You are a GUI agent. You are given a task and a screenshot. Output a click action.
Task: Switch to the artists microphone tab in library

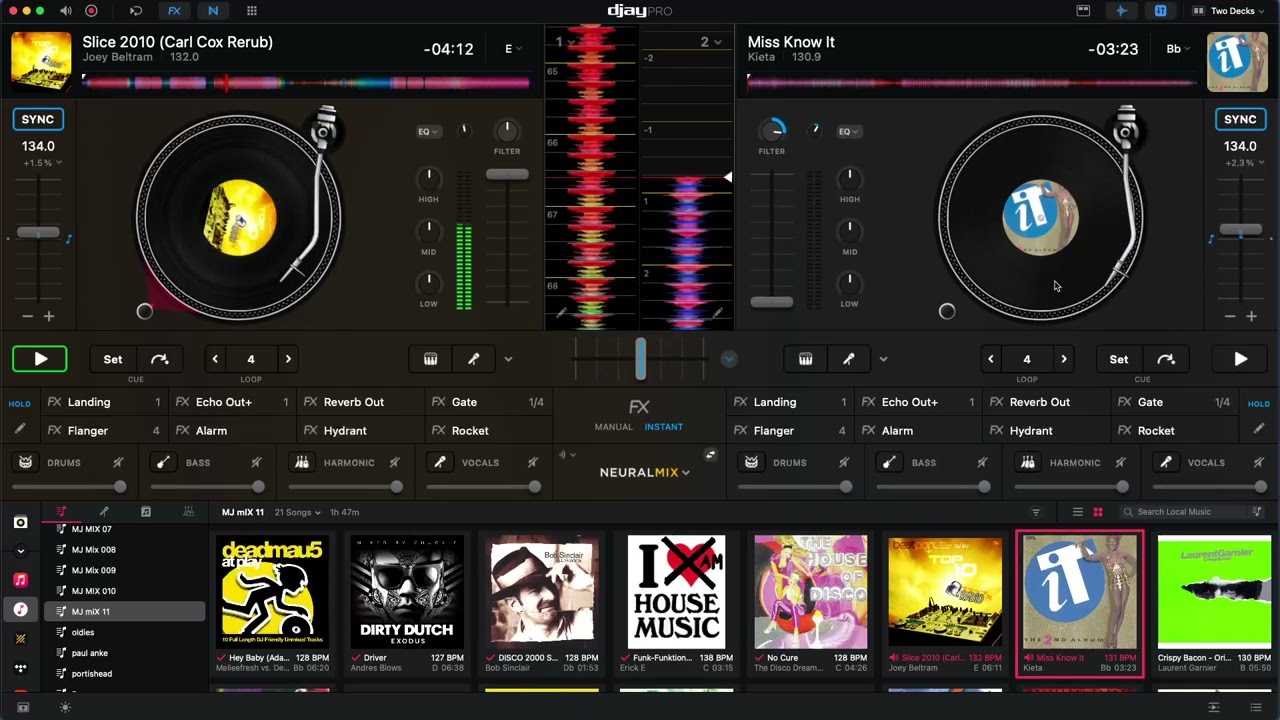tap(104, 512)
